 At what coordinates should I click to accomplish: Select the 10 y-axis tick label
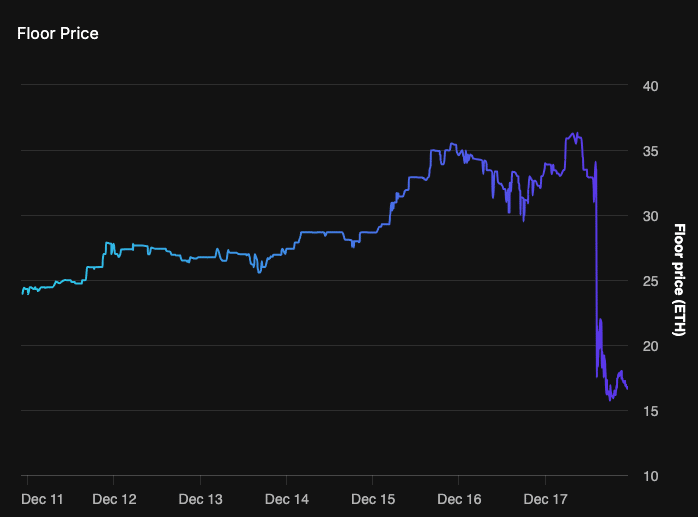coord(650,476)
